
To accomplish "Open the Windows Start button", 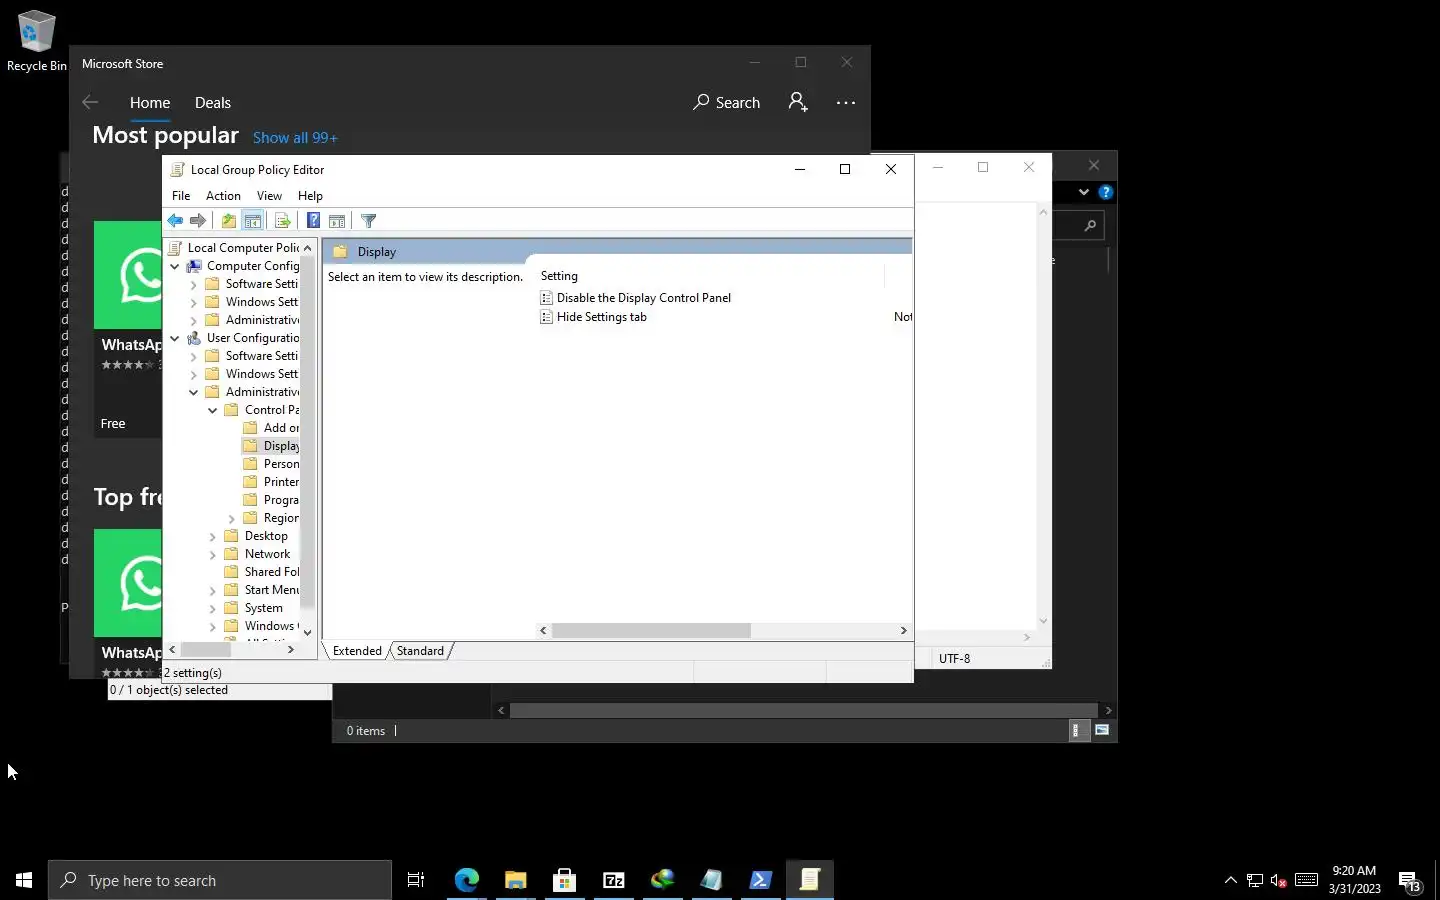I will pyautogui.click(x=24, y=880).
